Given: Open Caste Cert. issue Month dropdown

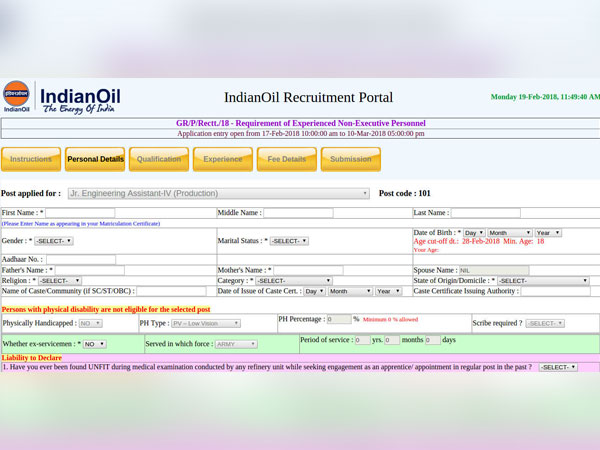Looking at the screenshot, I should click(x=351, y=291).
